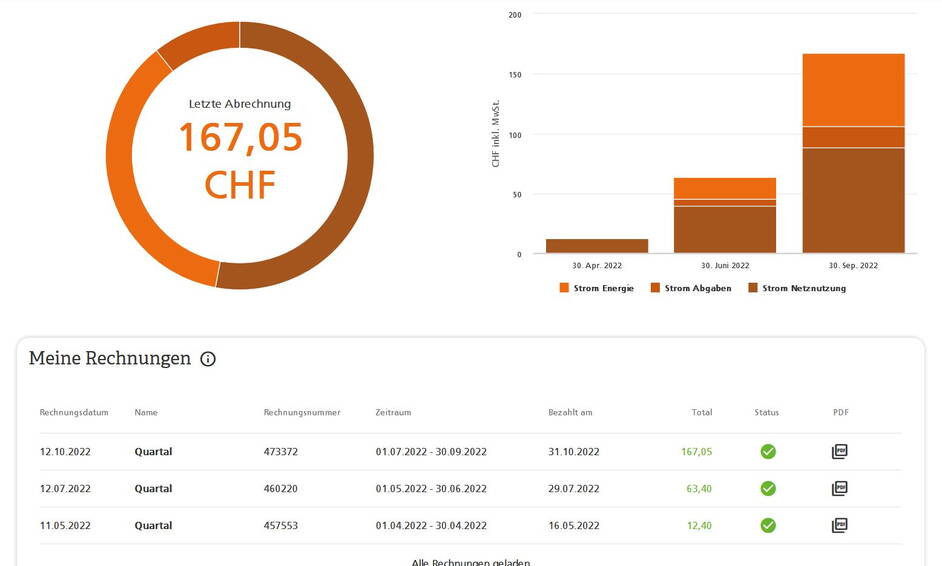Sort invoices by Total column header
Screen dimensions: 942x566
click(x=701, y=412)
